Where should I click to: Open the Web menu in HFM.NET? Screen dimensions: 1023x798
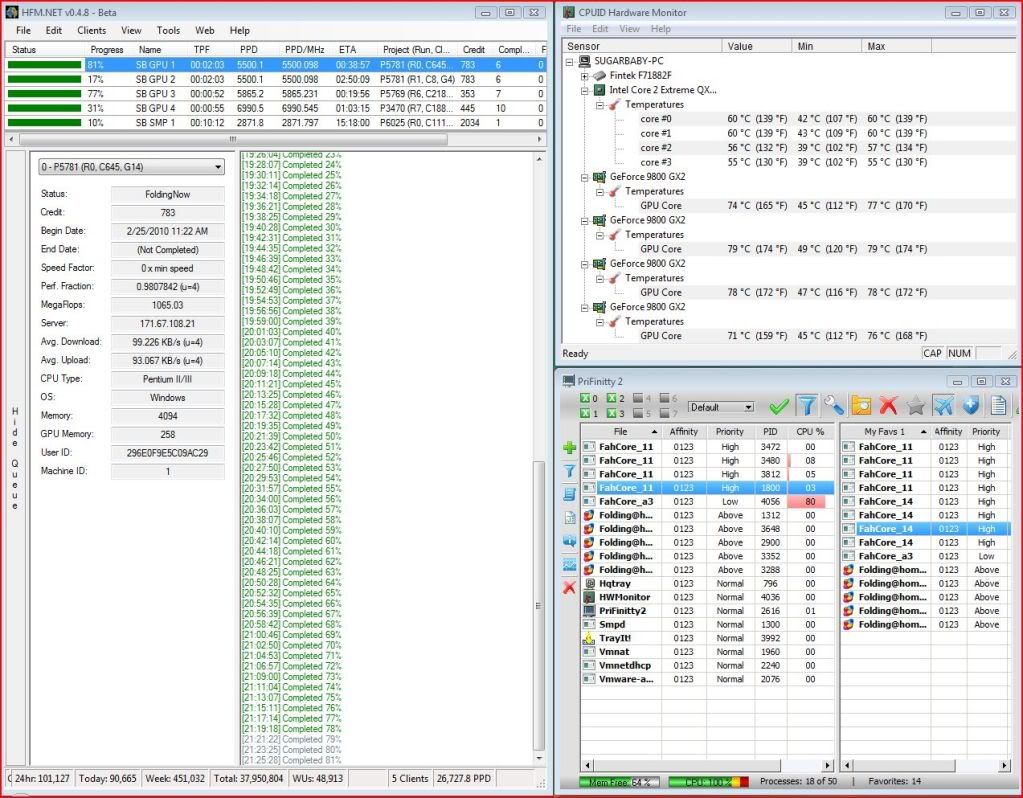tap(205, 31)
